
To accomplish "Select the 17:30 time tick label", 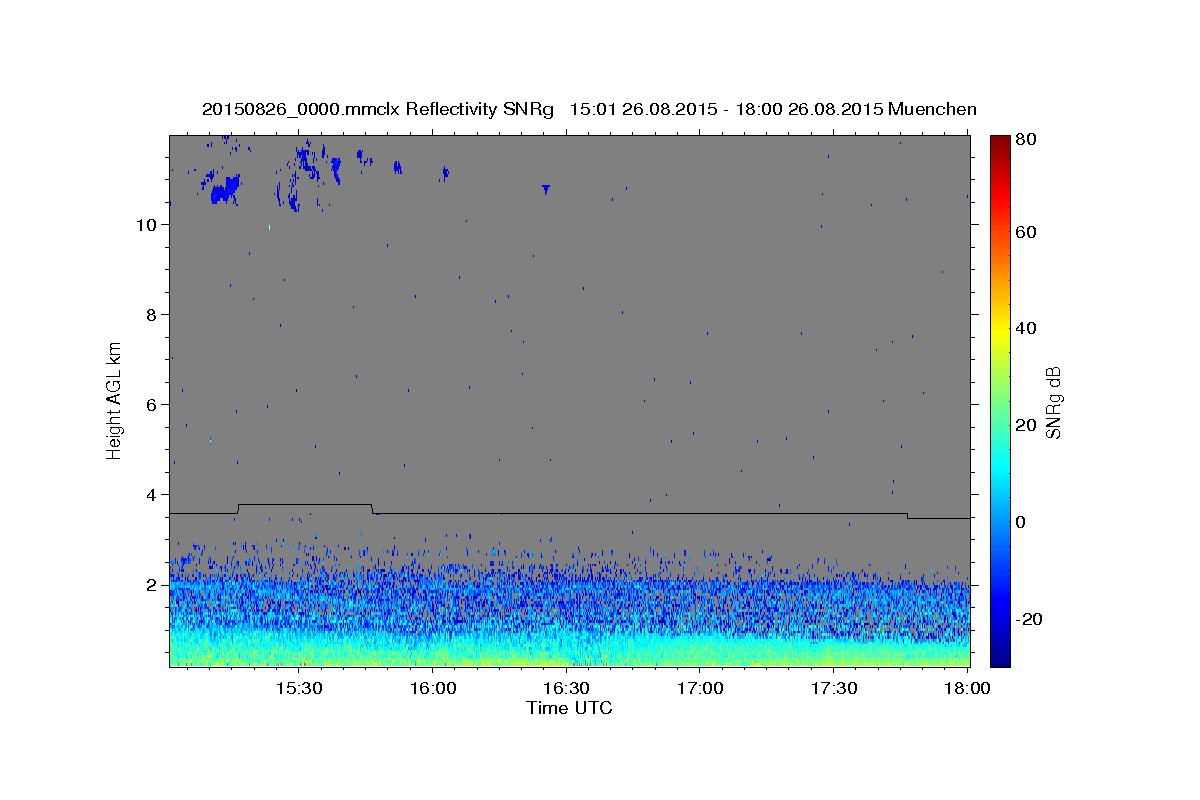I will (x=834, y=689).
